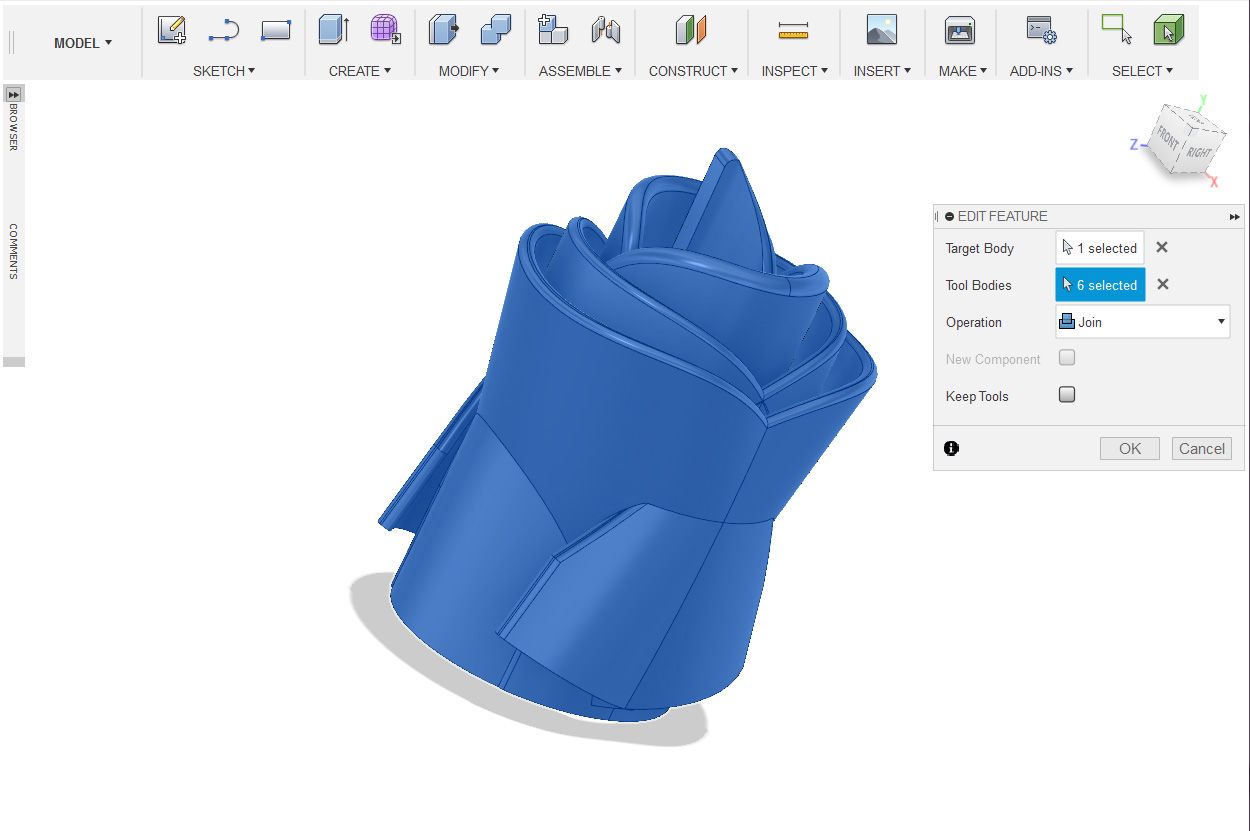The image size is (1250, 831).
Task: Open the ASSEMBLE menu
Action: click(x=580, y=71)
